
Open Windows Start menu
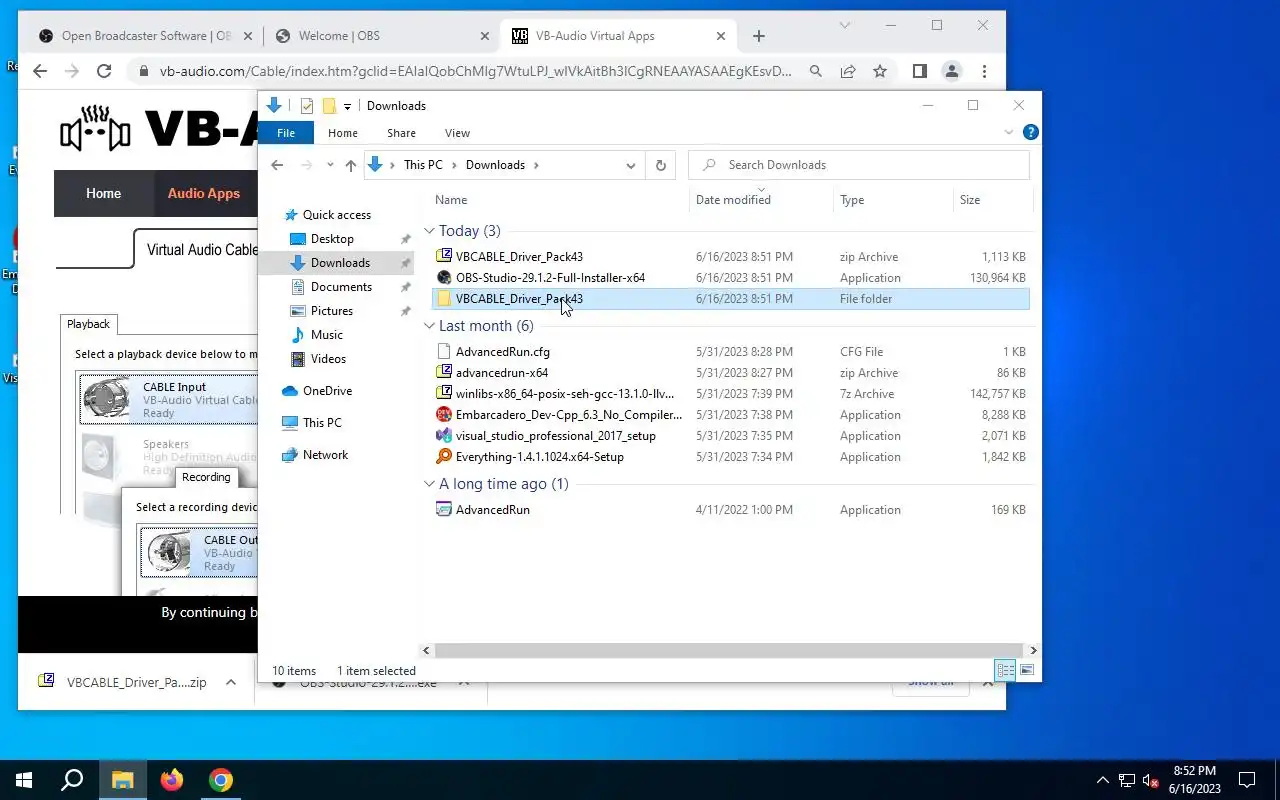[x=24, y=780]
